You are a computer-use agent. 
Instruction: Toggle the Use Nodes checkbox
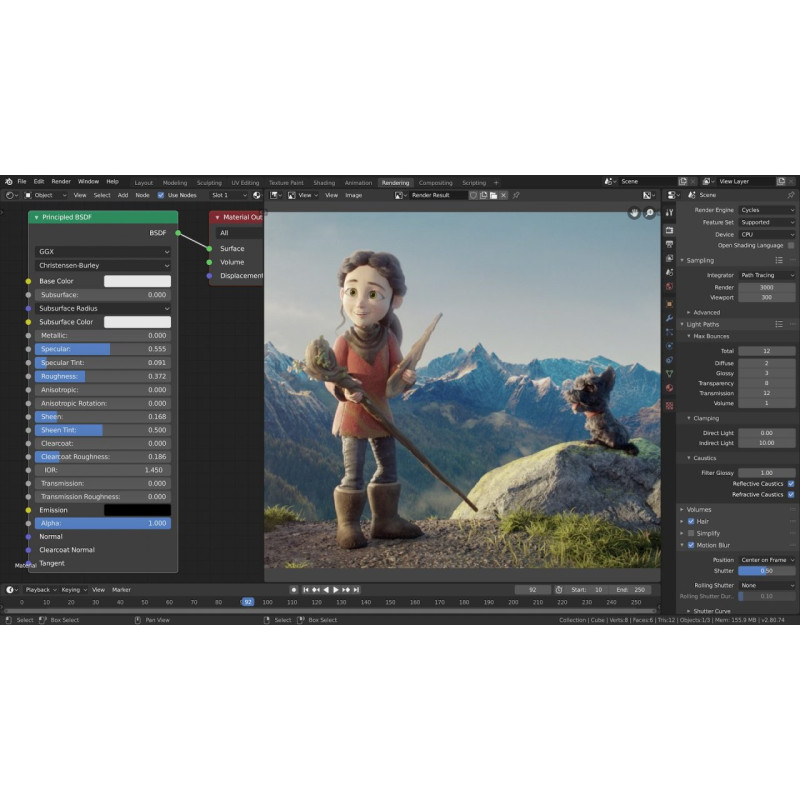pos(161,195)
